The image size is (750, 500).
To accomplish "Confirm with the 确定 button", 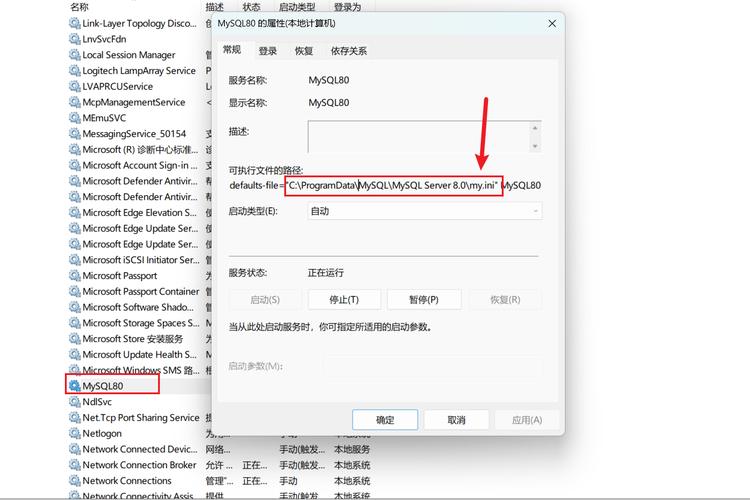I will 385,420.
